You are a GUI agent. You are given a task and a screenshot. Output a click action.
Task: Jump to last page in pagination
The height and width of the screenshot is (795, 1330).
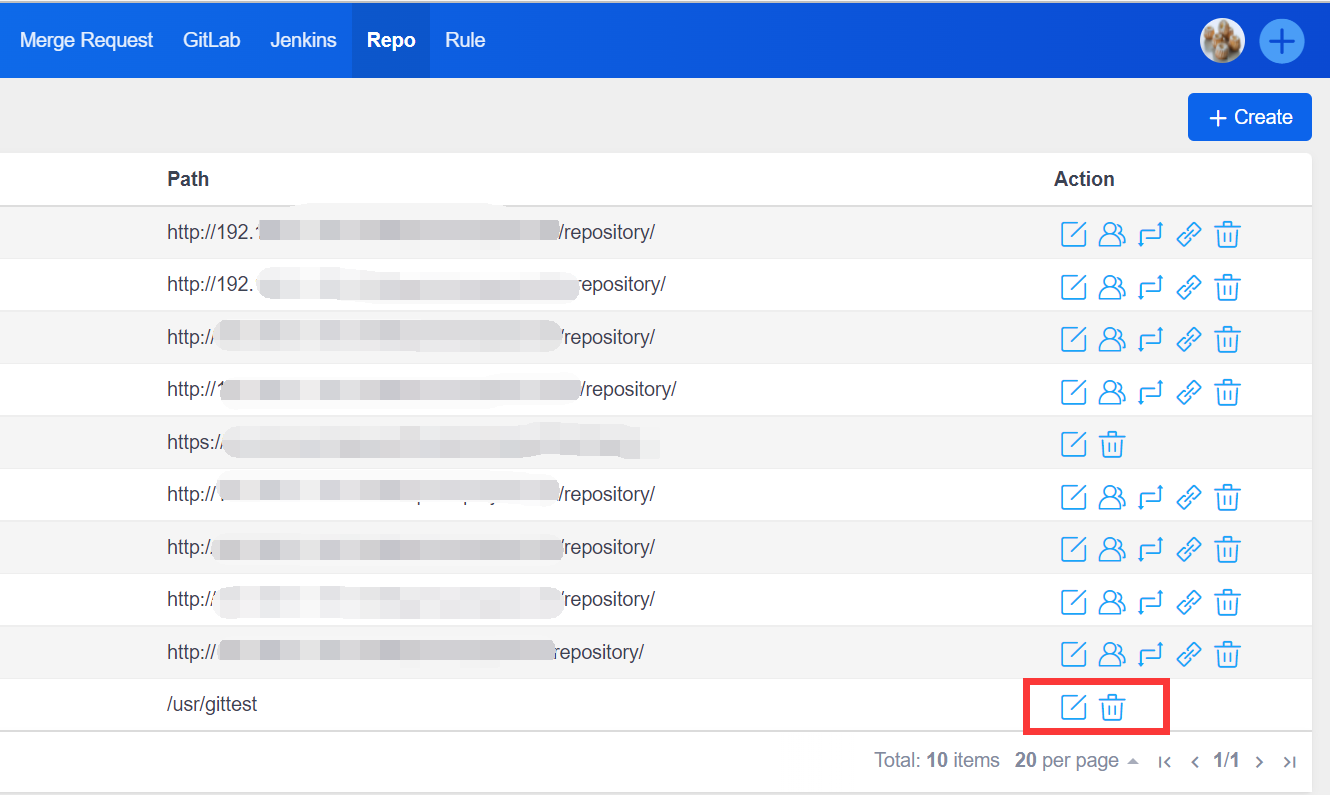point(1290,762)
